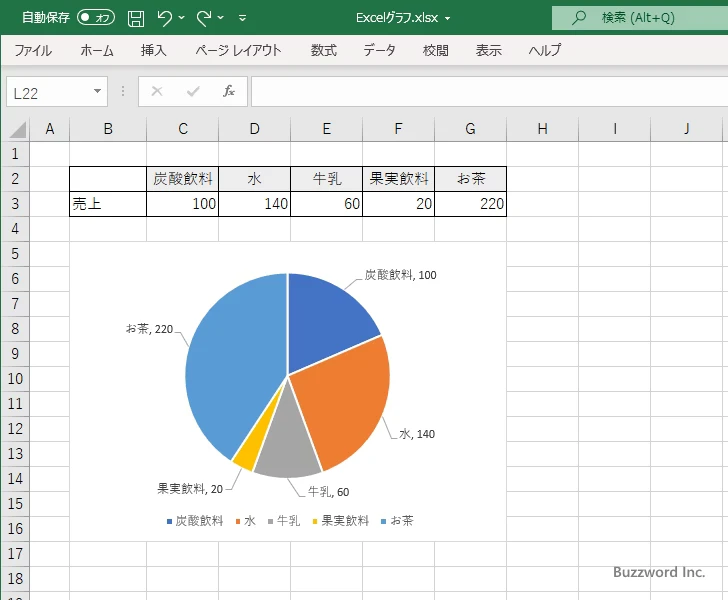Click the 検索 (Alt+Q) search box
Viewport: 728px width, 600px height.
coord(640,18)
